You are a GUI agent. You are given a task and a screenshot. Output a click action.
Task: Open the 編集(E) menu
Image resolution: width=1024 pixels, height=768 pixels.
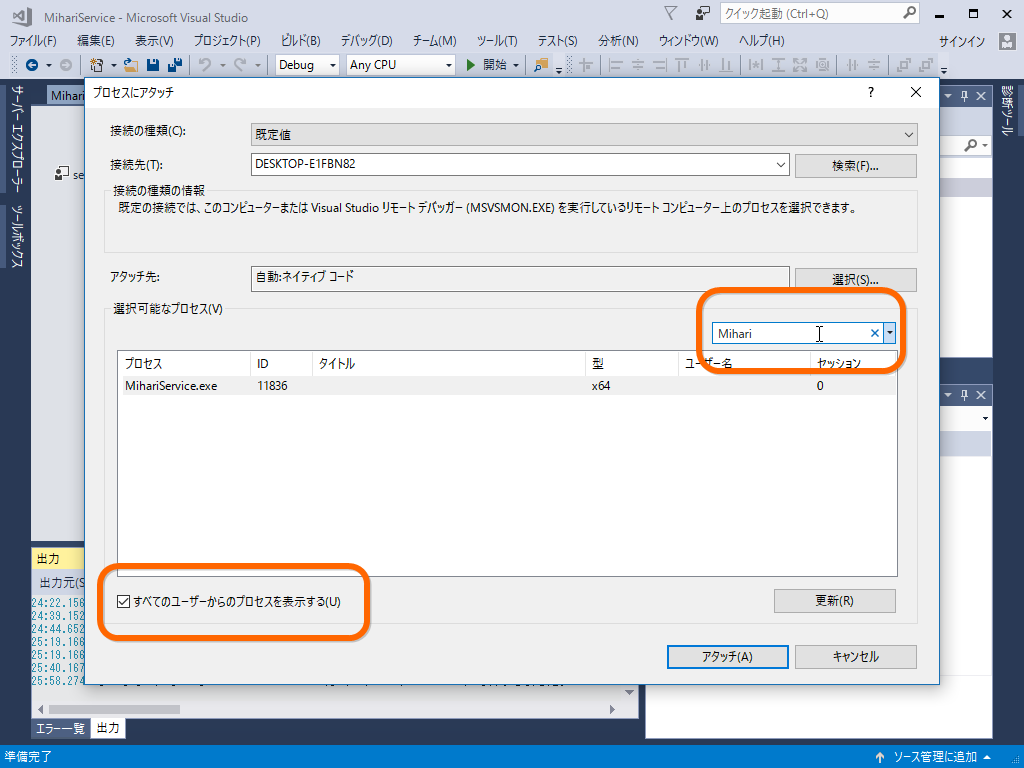tap(95, 40)
